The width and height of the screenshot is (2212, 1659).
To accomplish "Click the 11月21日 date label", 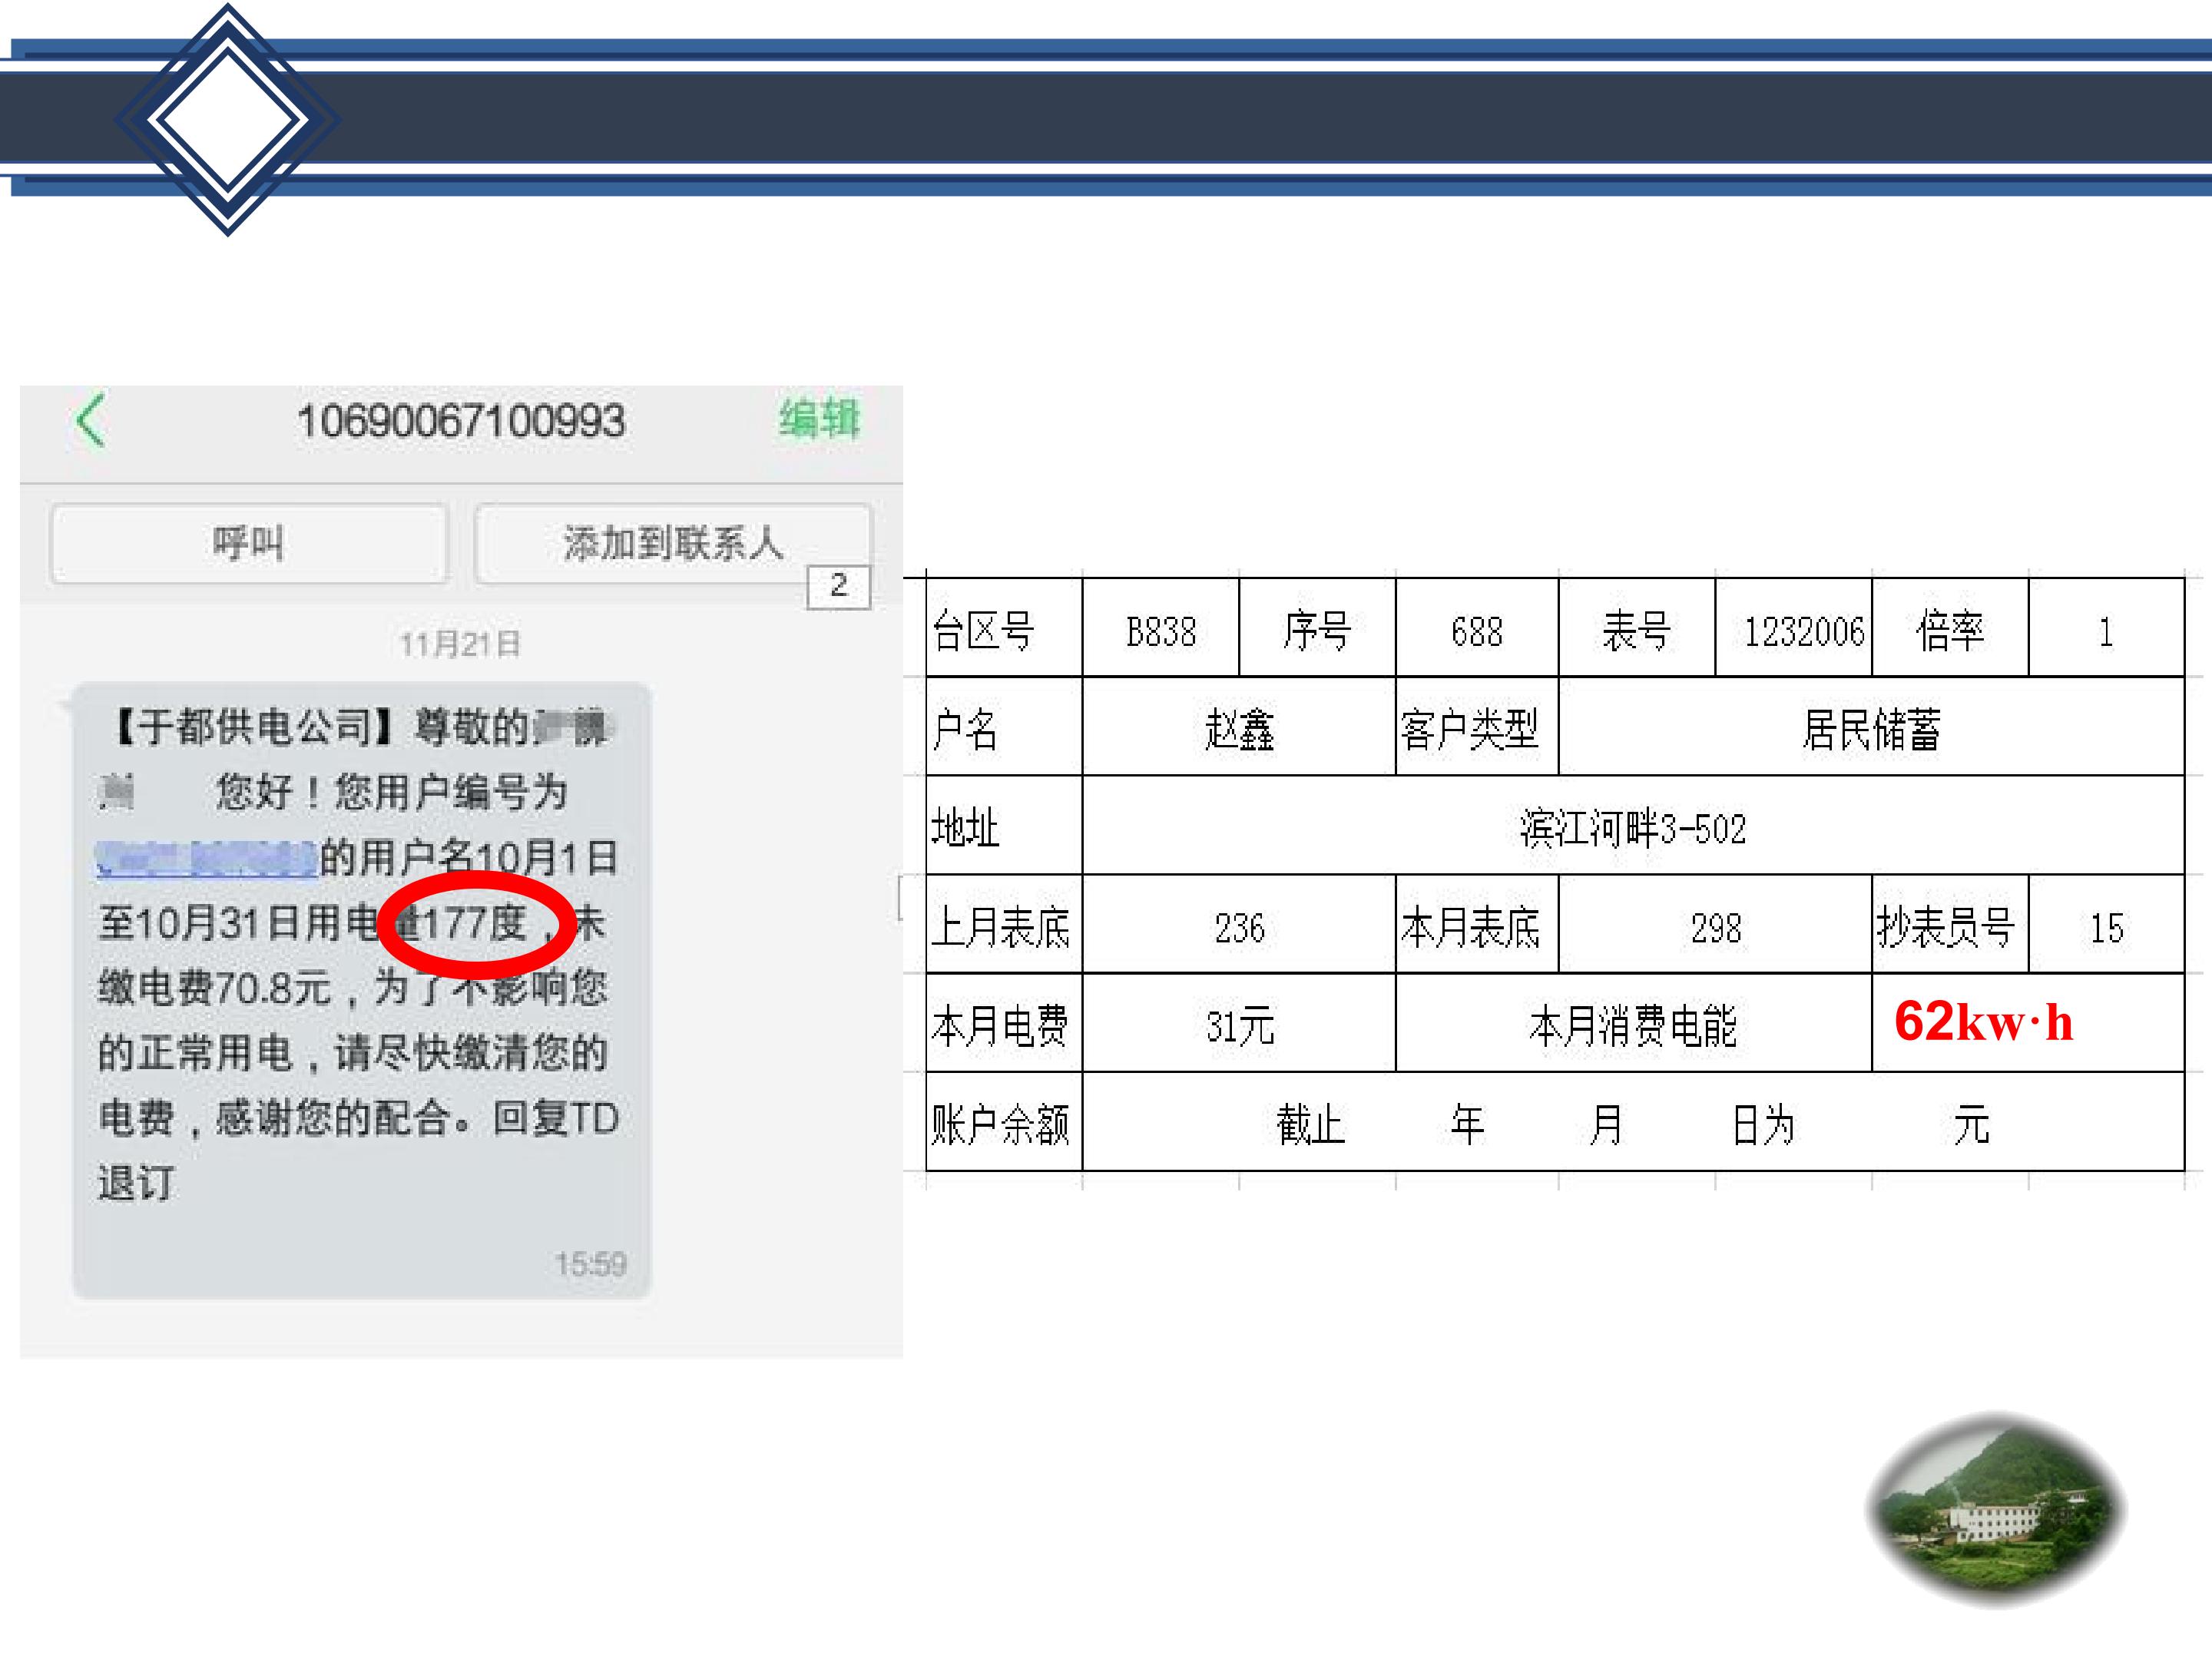I will click(x=460, y=644).
